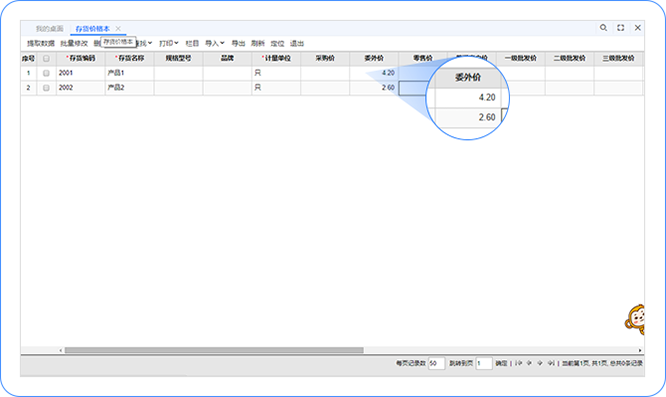
Task: Click the horizontal scrollbar thumb
Action: 214,350
